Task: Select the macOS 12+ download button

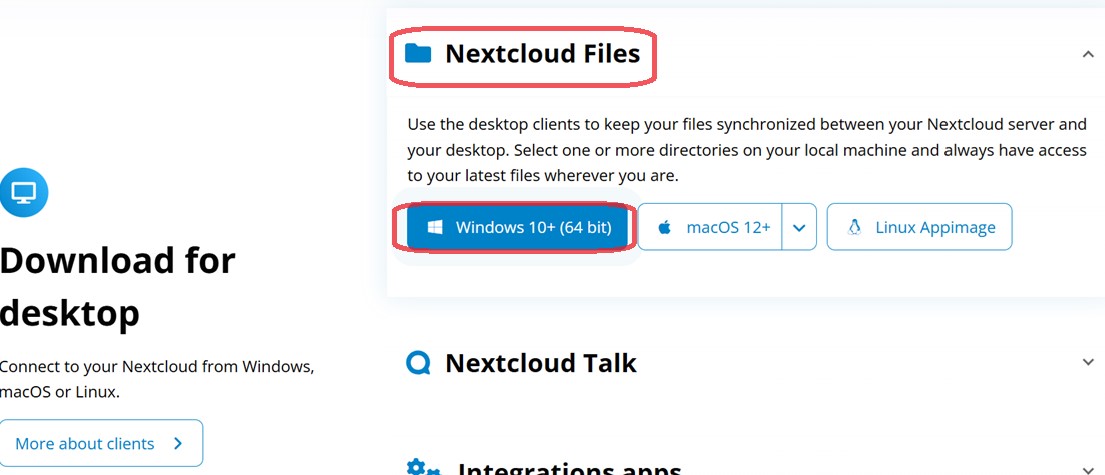Action: point(710,227)
